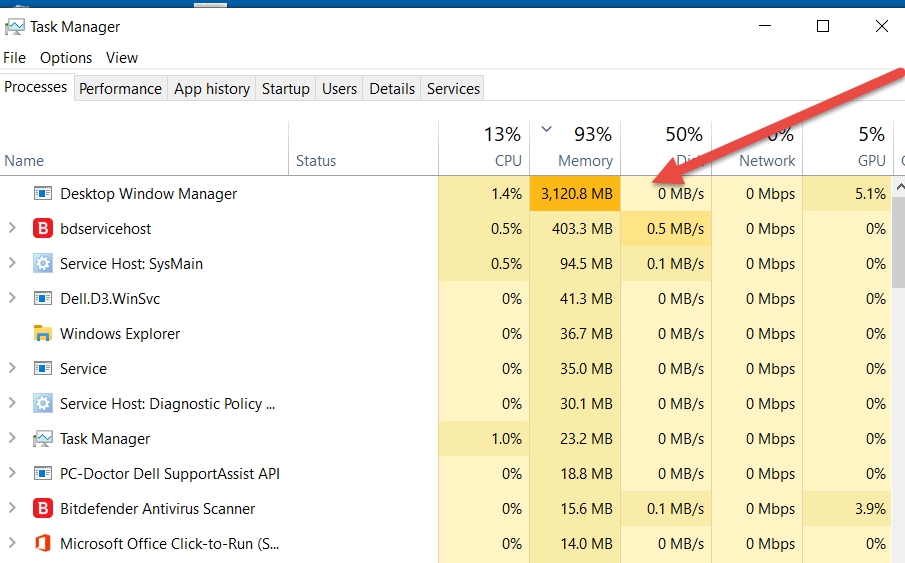The height and width of the screenshot is (563, 905).
Task: Click the icon beside the Service process
Action: point(43,368)
